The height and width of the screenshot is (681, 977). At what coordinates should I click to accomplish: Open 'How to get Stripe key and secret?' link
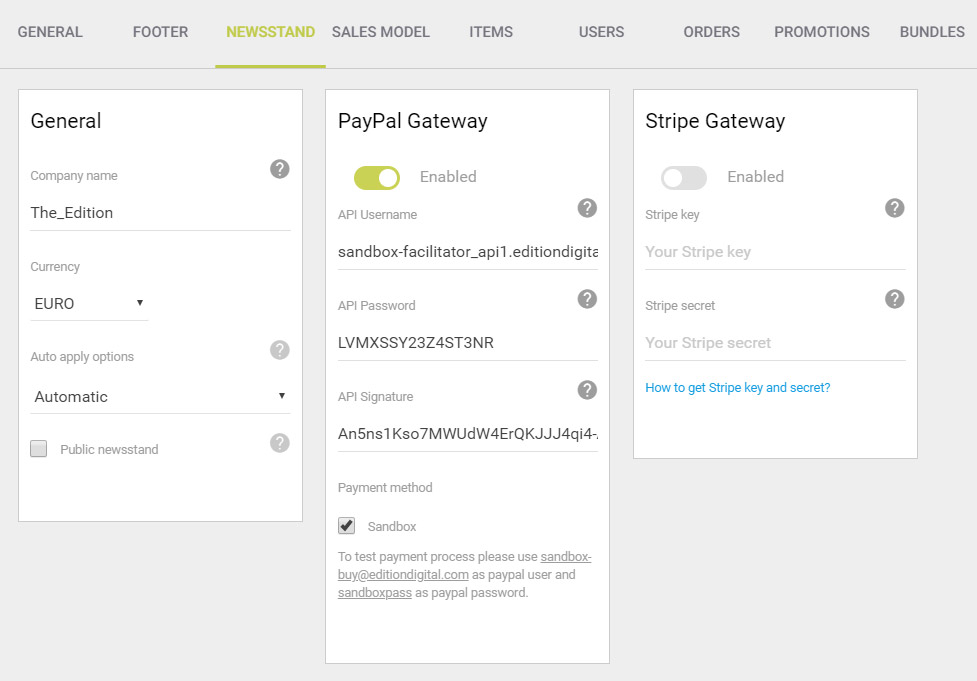(738, 388)
